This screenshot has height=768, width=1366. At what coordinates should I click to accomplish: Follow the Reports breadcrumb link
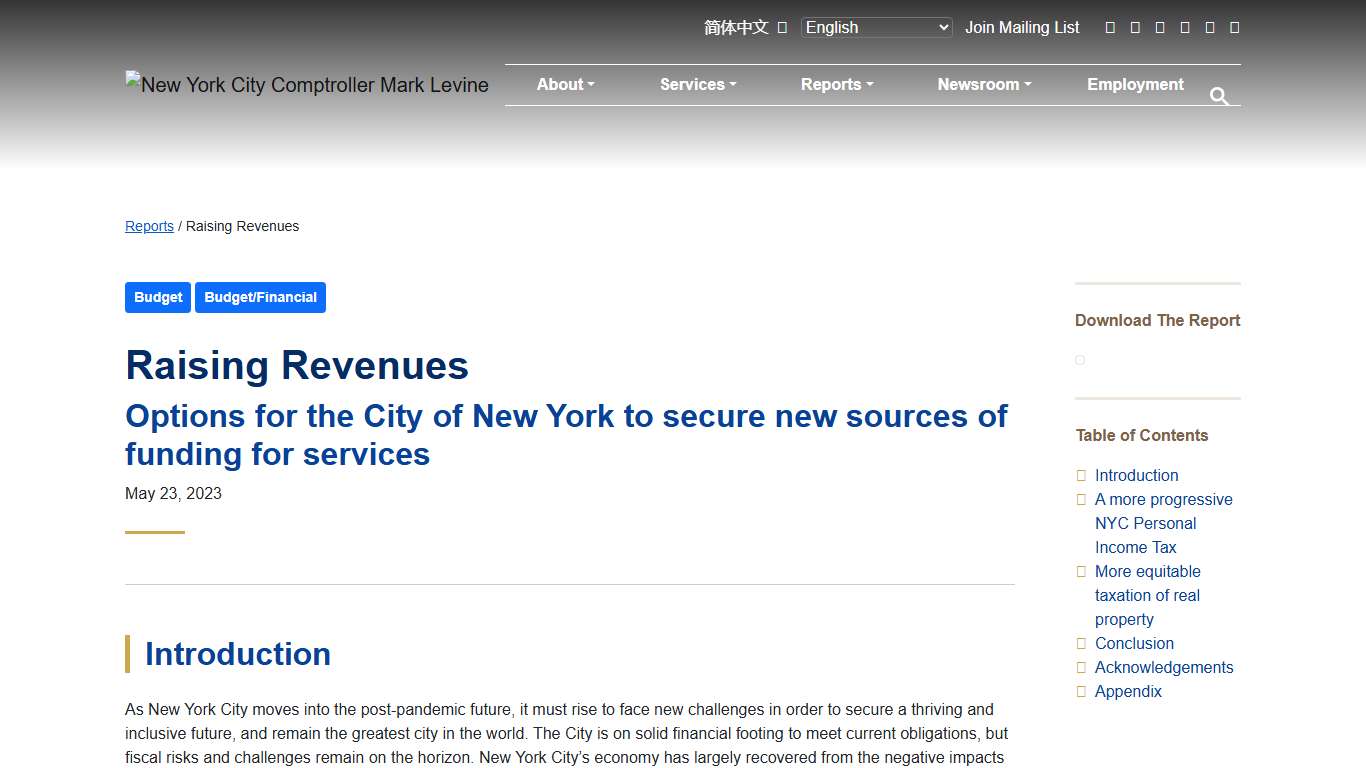point(149,226)
